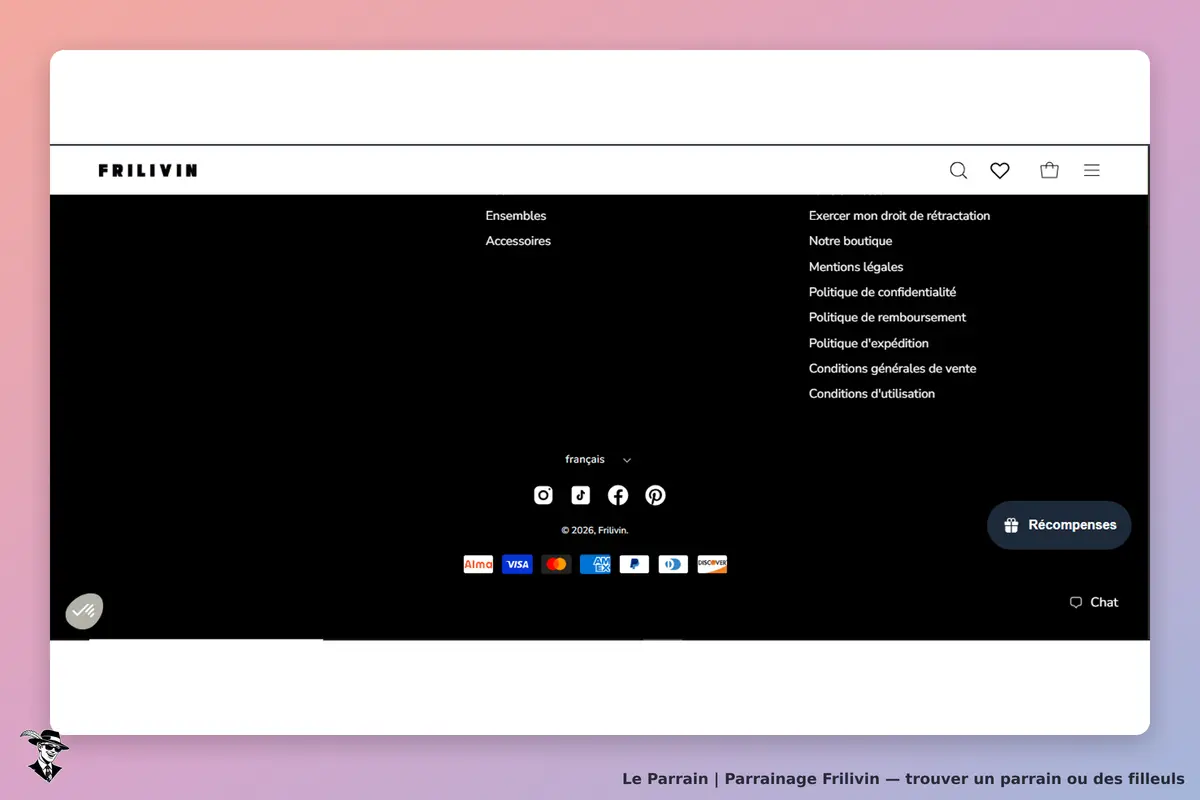The height and width of the screenshot is (800, 1200).
Task: Open Politique de confidentialité
Action: (x=882, y=292)
